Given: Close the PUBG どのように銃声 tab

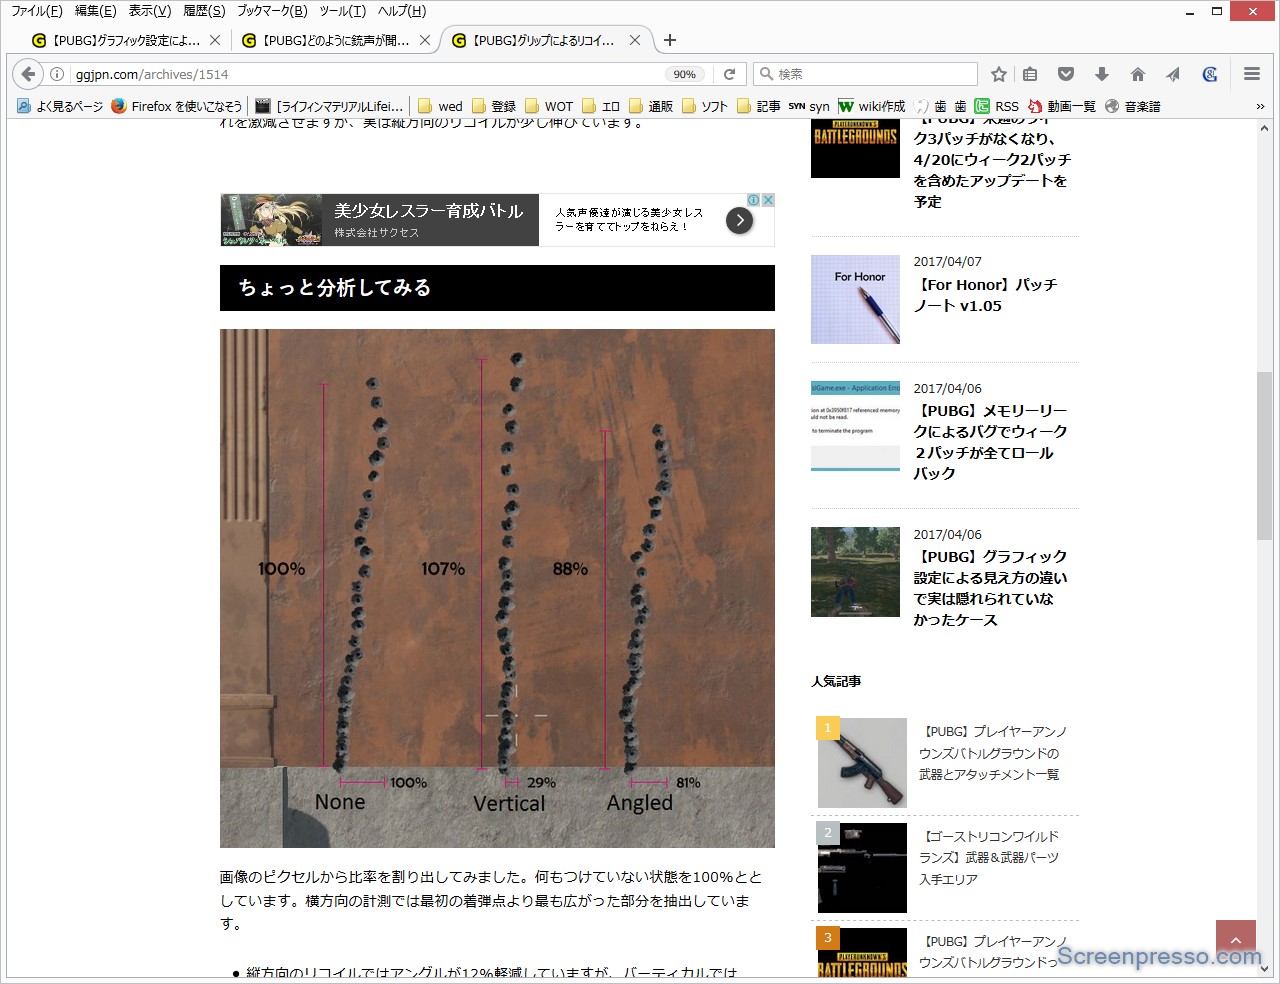Looking at the screenshot, I should (x=425, y=40).
